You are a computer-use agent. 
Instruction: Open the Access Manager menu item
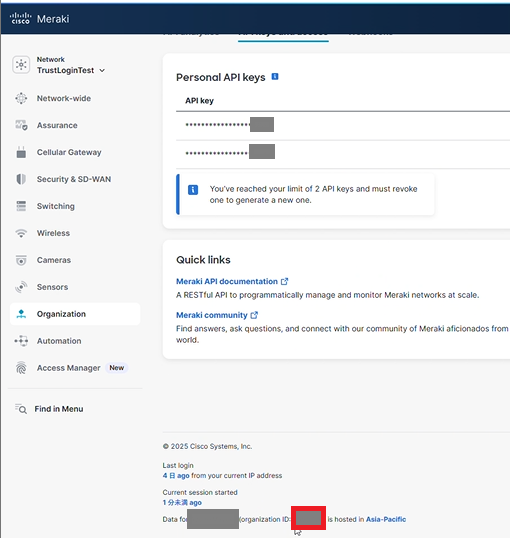click(x=69, y=368)
